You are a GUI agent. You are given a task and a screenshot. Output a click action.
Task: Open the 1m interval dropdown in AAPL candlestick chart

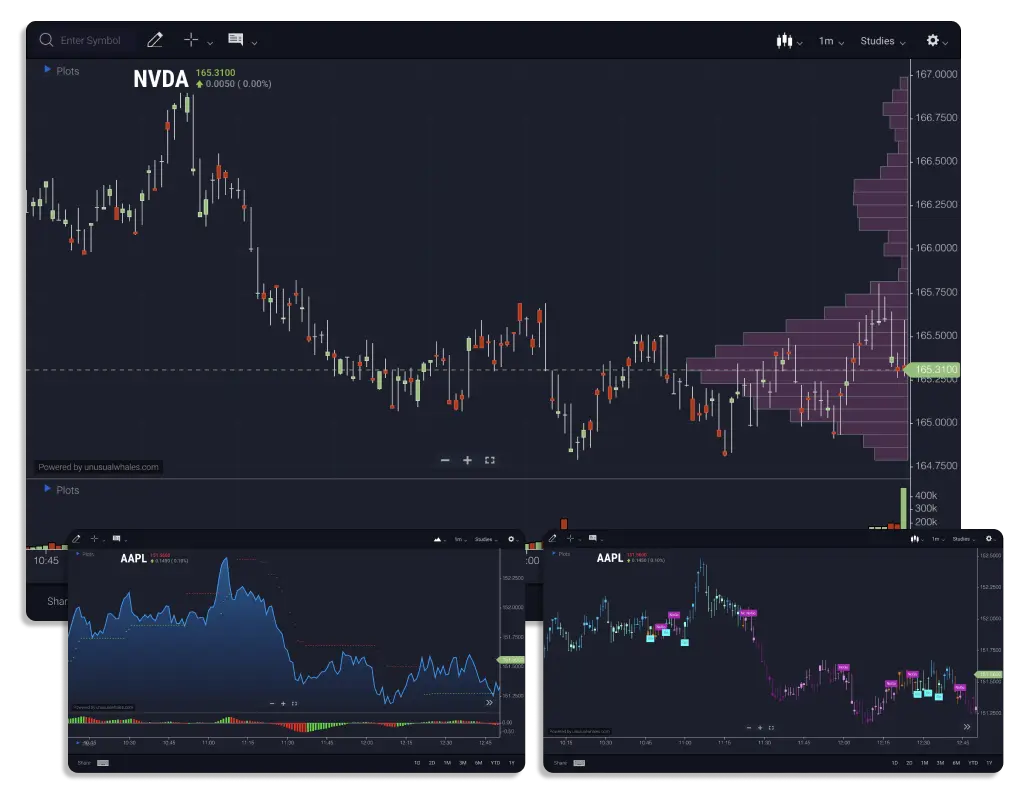coord(938,539)
